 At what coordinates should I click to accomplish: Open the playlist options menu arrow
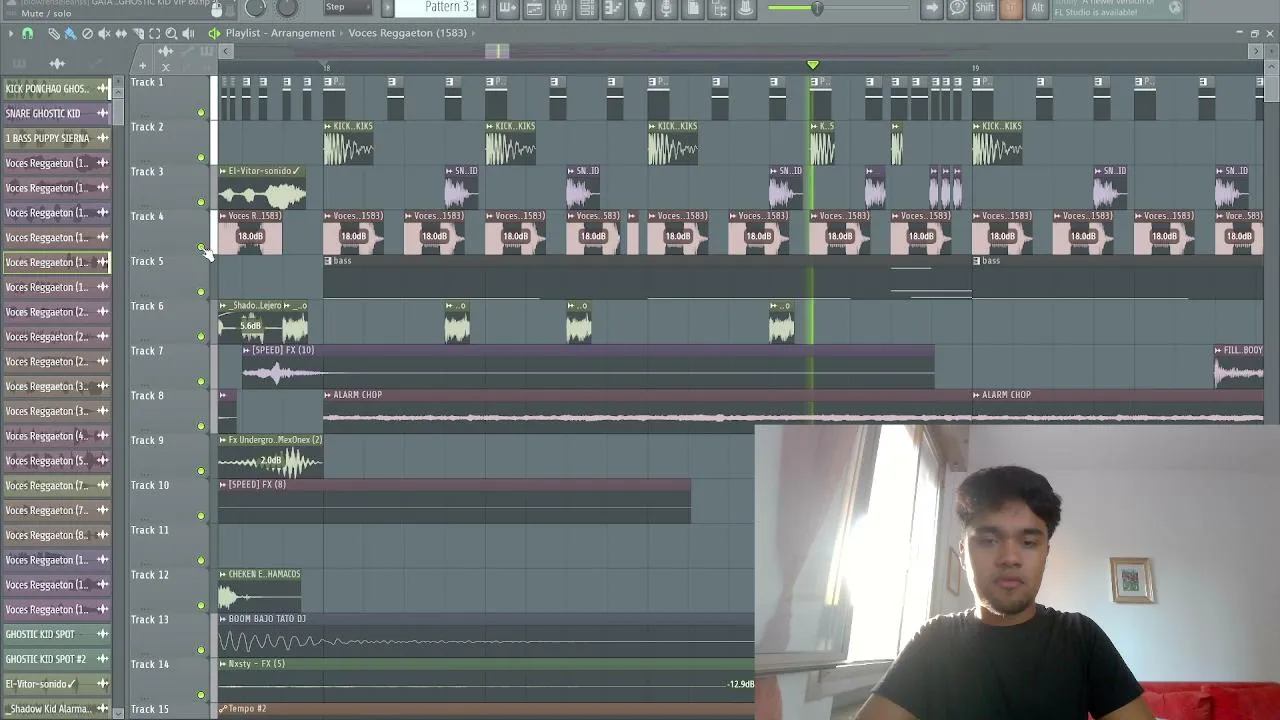coord(11,33)
